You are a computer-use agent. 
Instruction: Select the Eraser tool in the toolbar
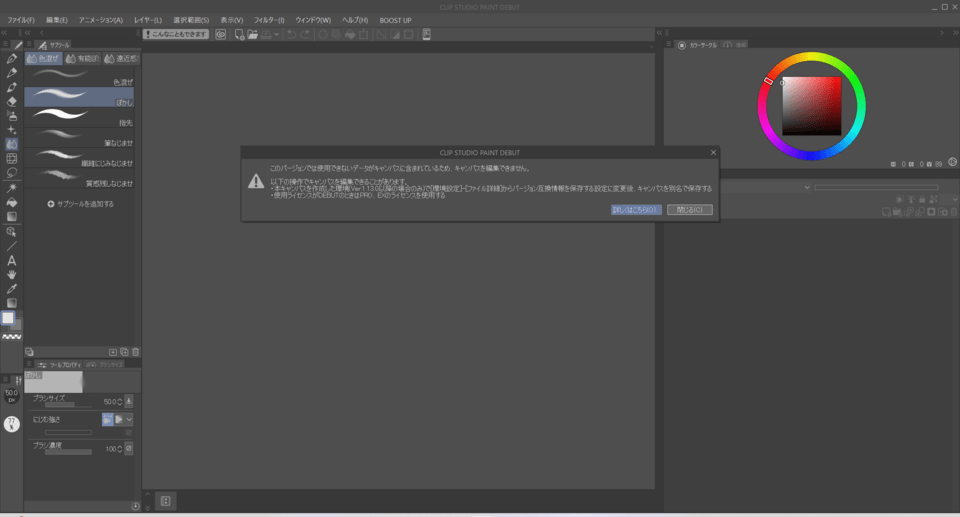(12, 101)
